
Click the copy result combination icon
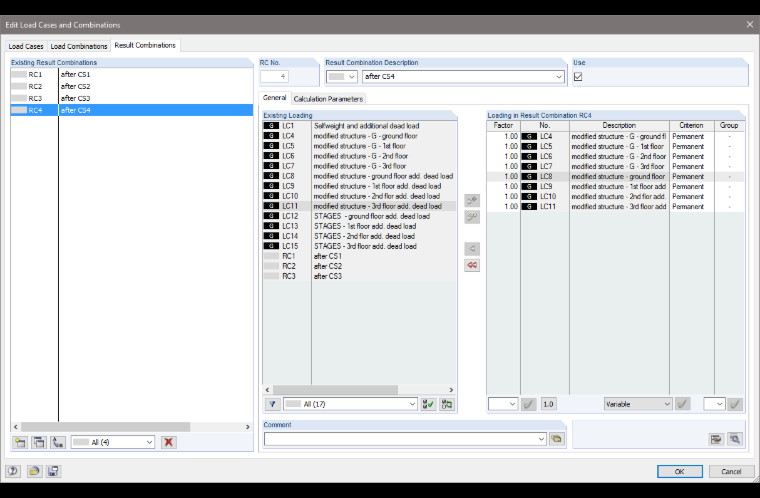(39, 442)
